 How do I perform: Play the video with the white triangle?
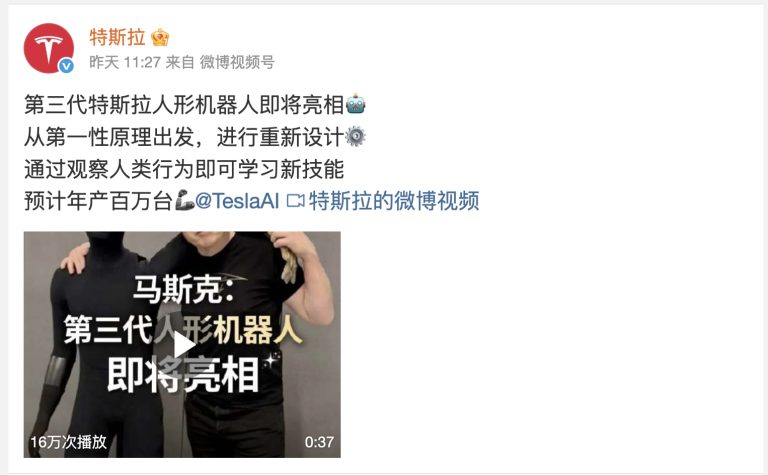tap(184, 345)
